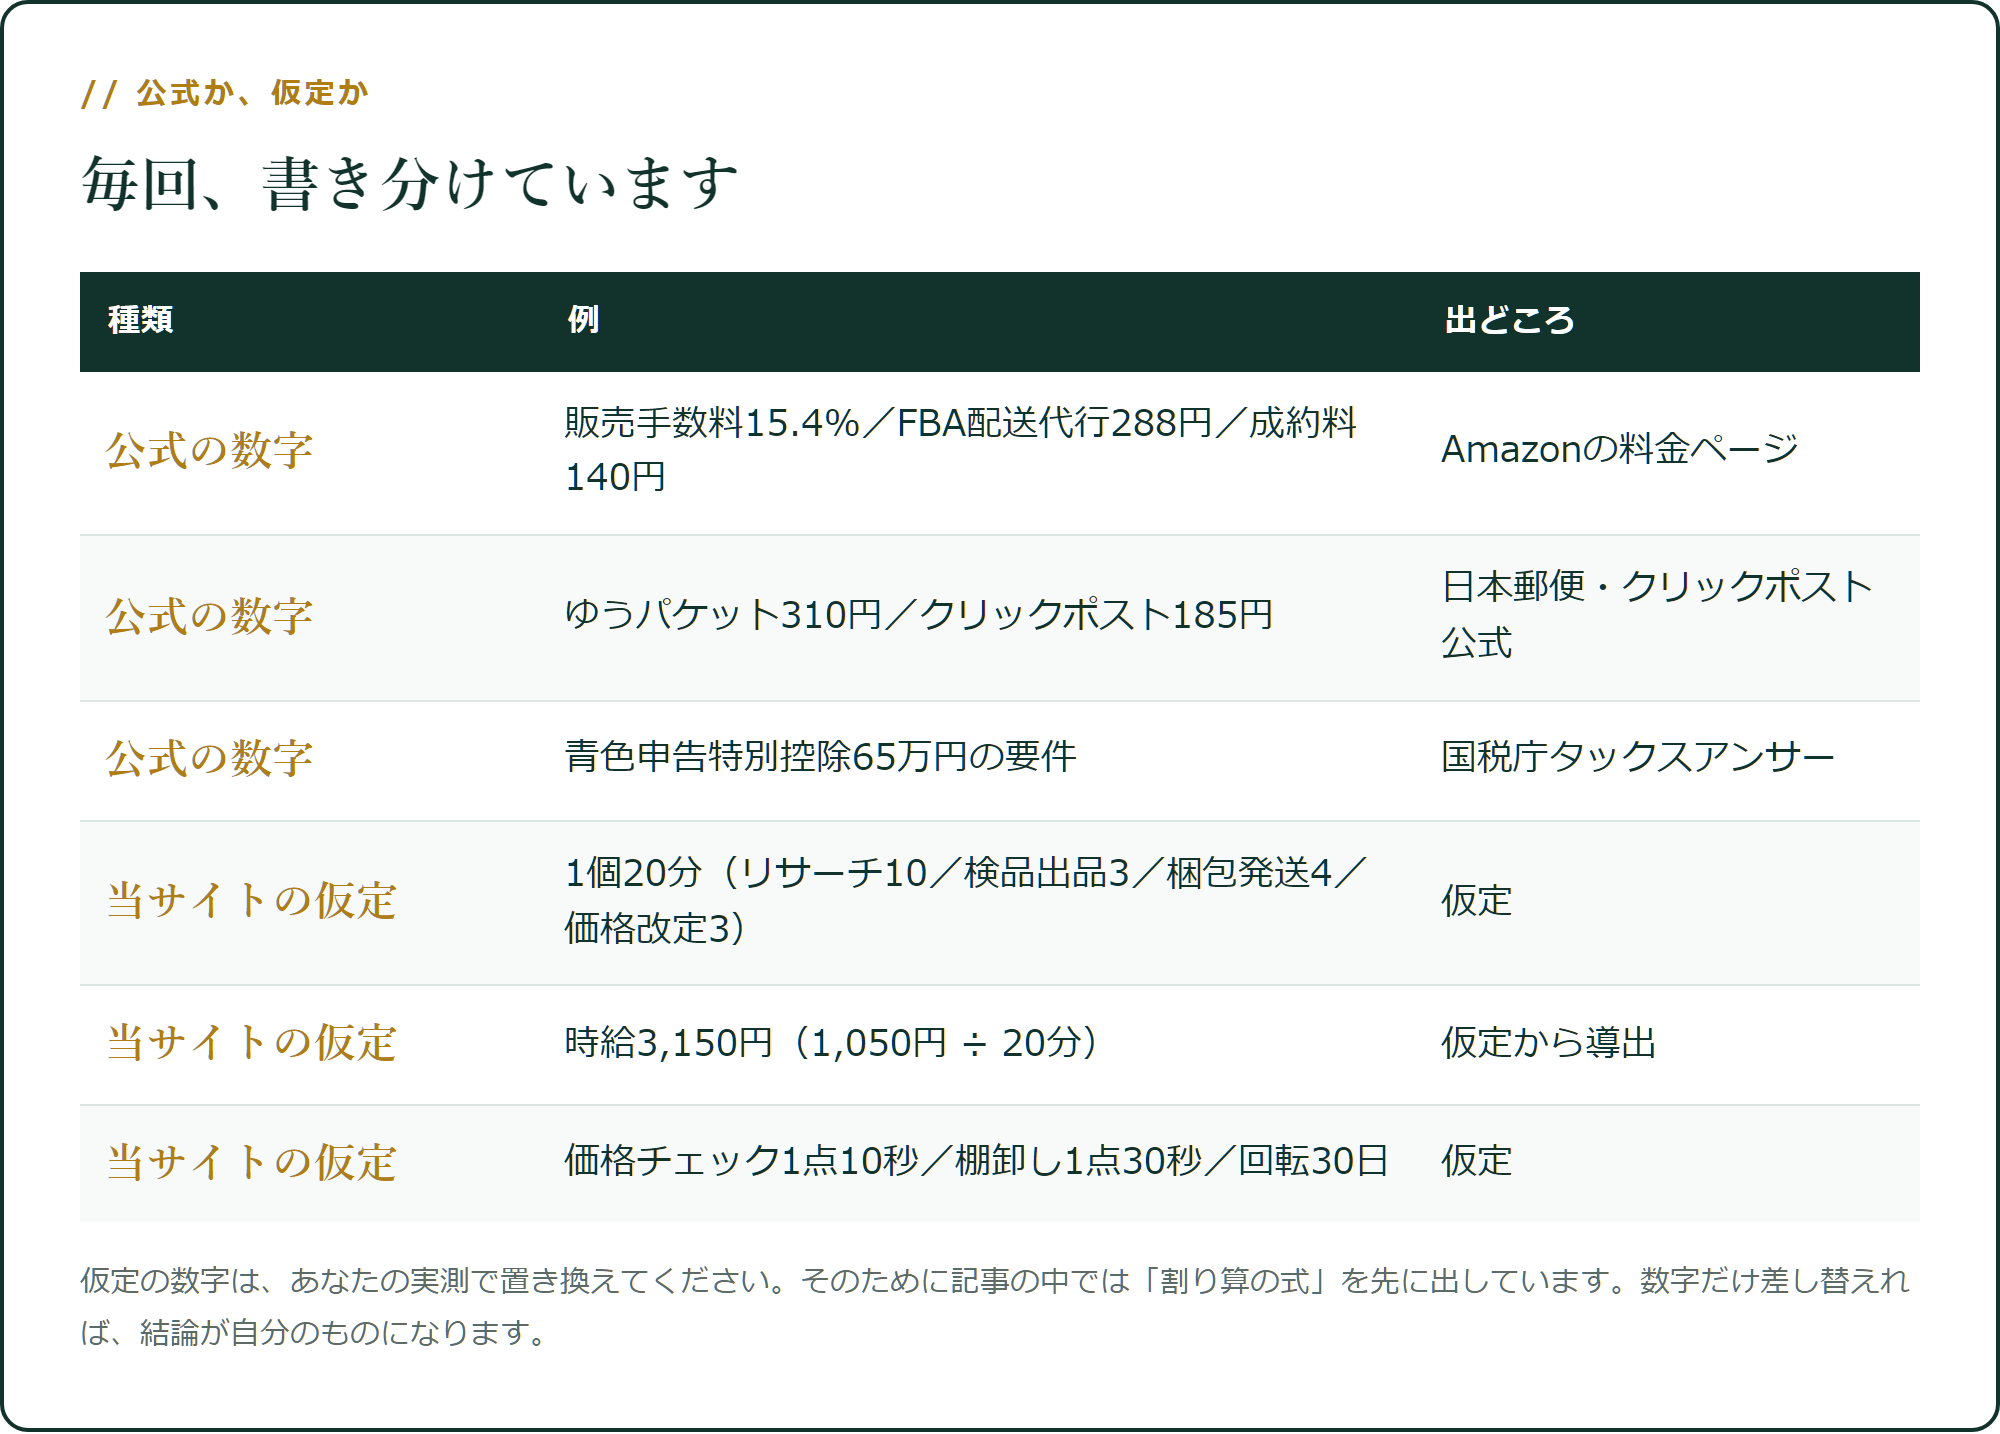Click the cell 販売手数料15.4%／FBA配送代行288円

tap(961, 450)
